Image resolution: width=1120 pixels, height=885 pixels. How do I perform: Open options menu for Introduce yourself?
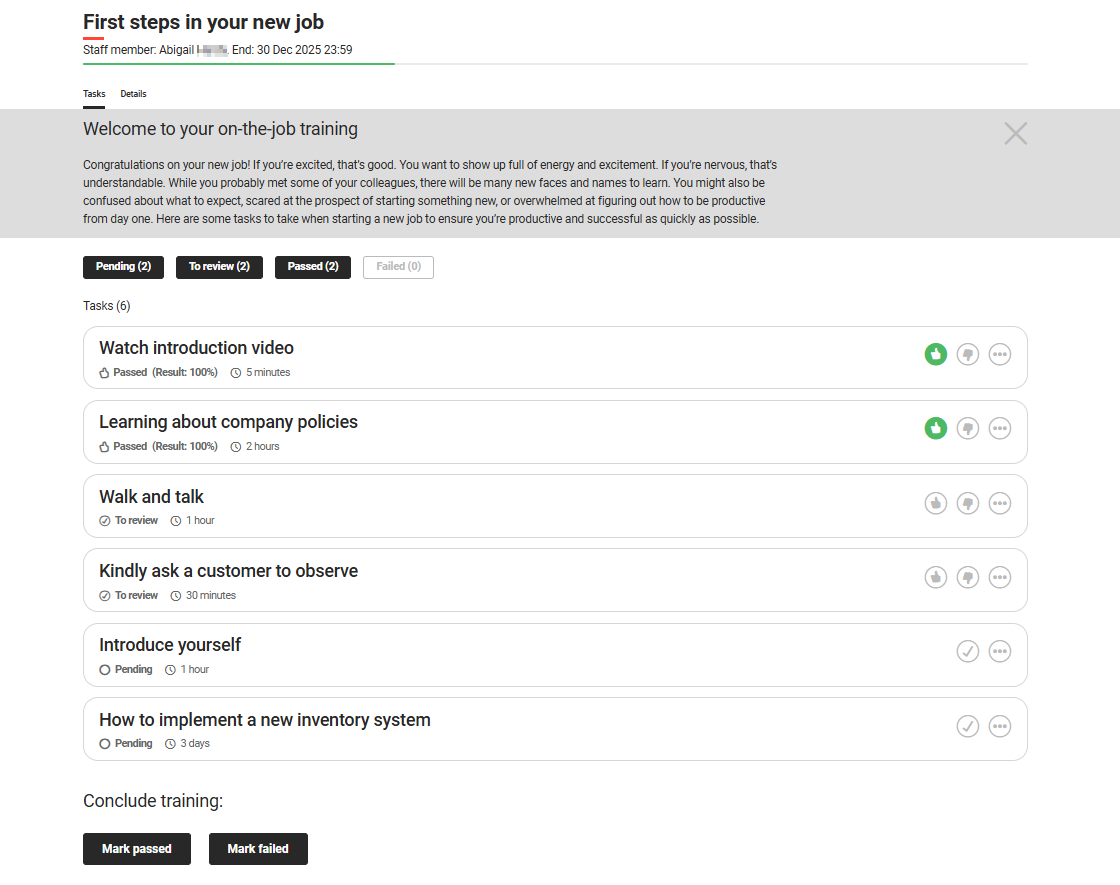click(999, 651)
